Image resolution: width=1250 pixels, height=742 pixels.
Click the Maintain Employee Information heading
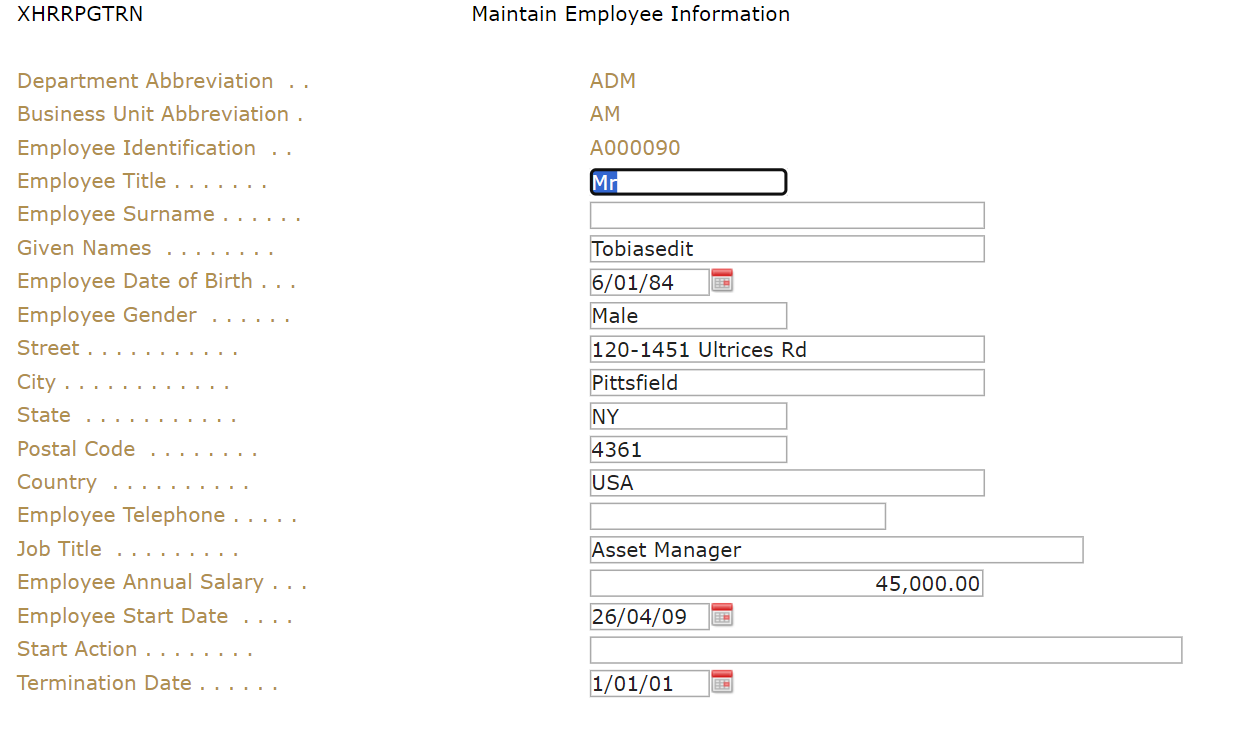click(630, 14)
